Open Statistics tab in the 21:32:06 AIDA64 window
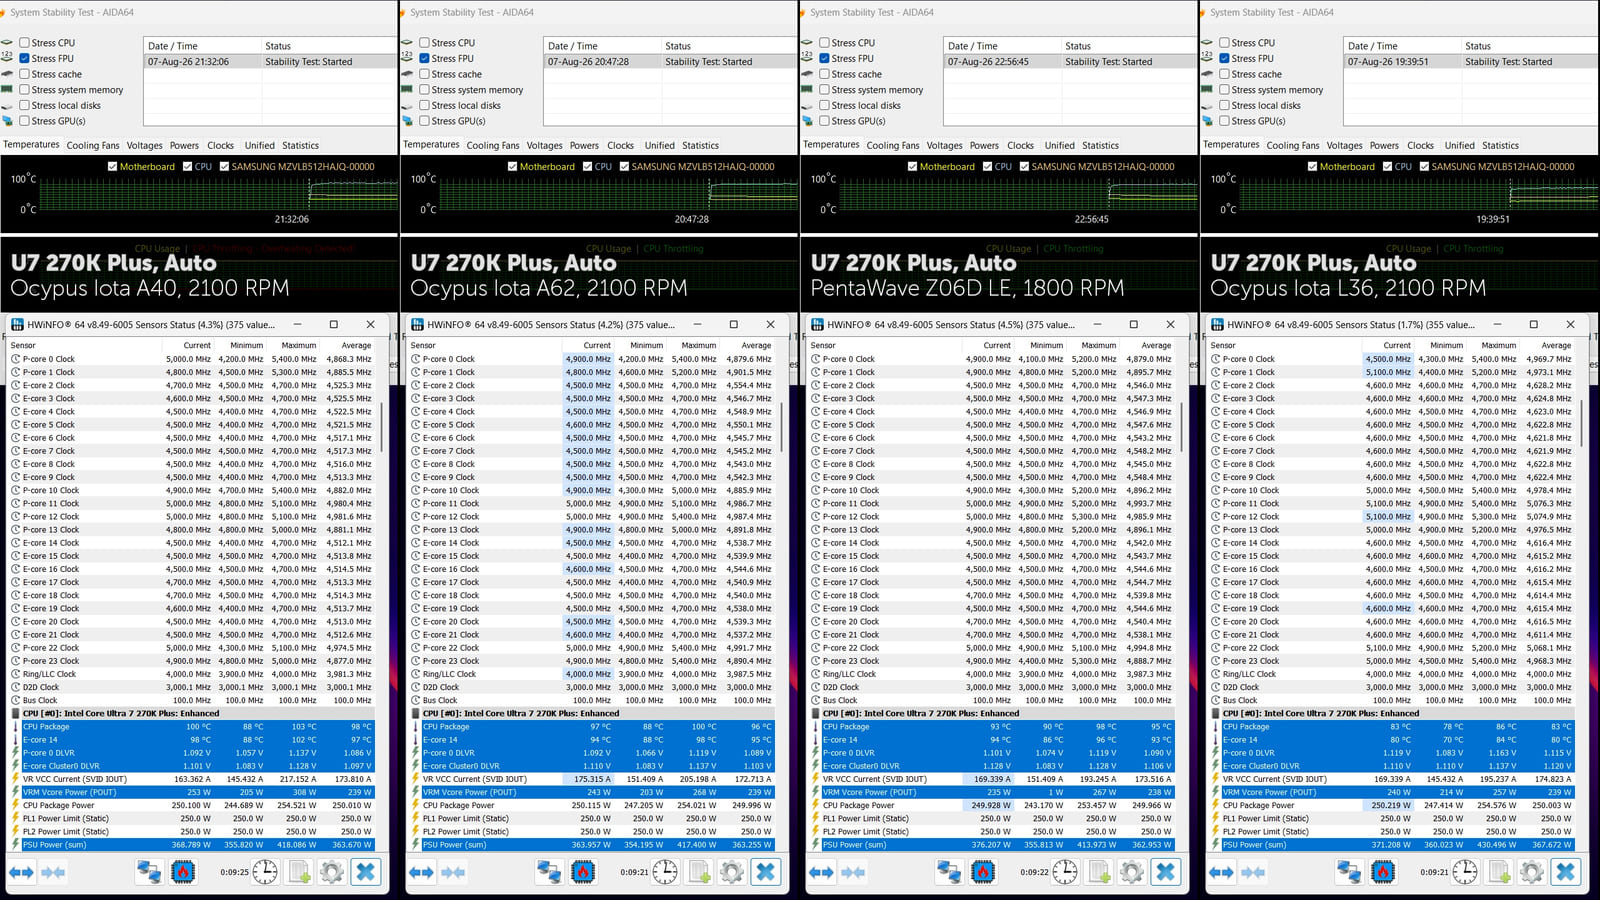1600x900 pixels. click(x=300, y=145)
